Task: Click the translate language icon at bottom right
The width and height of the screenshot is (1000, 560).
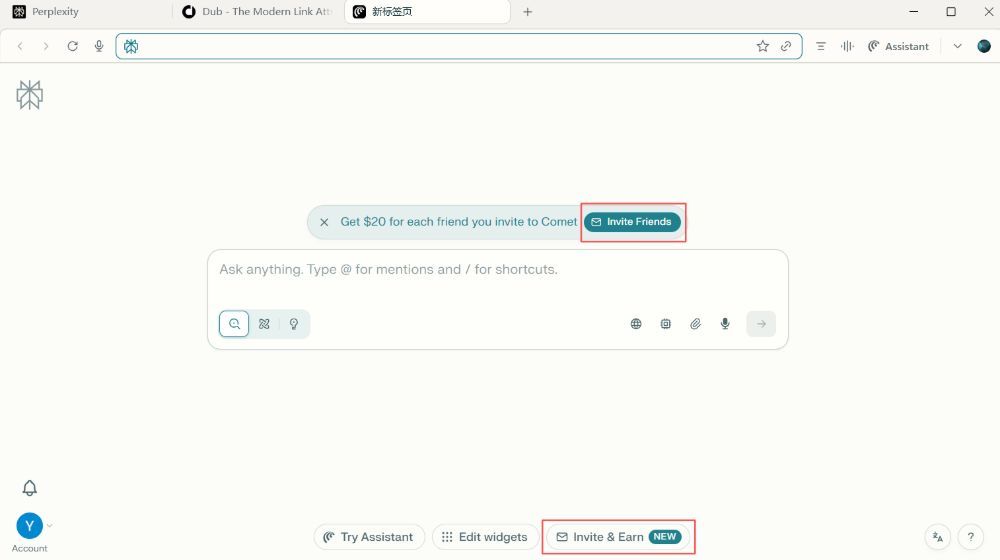Action: [x=937, y=537]
